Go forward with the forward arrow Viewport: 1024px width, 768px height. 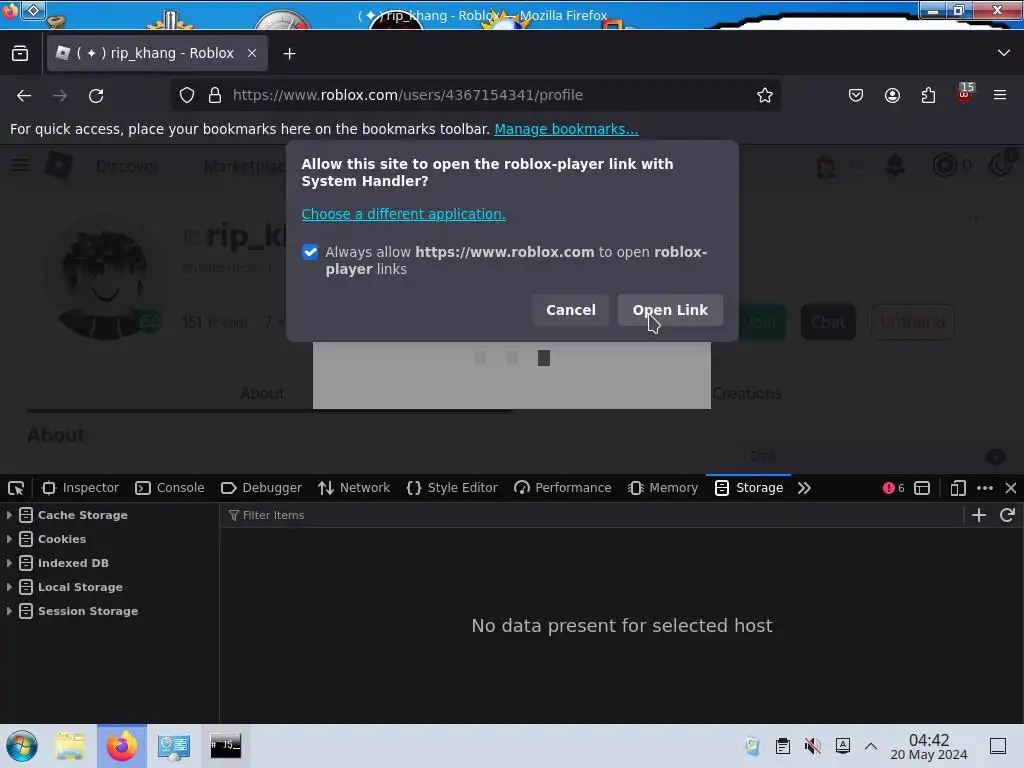coord(60,95)
